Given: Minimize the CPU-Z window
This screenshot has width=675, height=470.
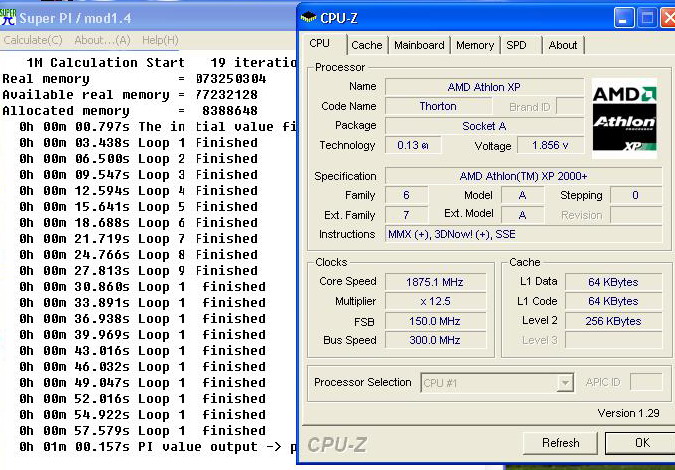Looking at the screenshot, I should coord(624,18).
